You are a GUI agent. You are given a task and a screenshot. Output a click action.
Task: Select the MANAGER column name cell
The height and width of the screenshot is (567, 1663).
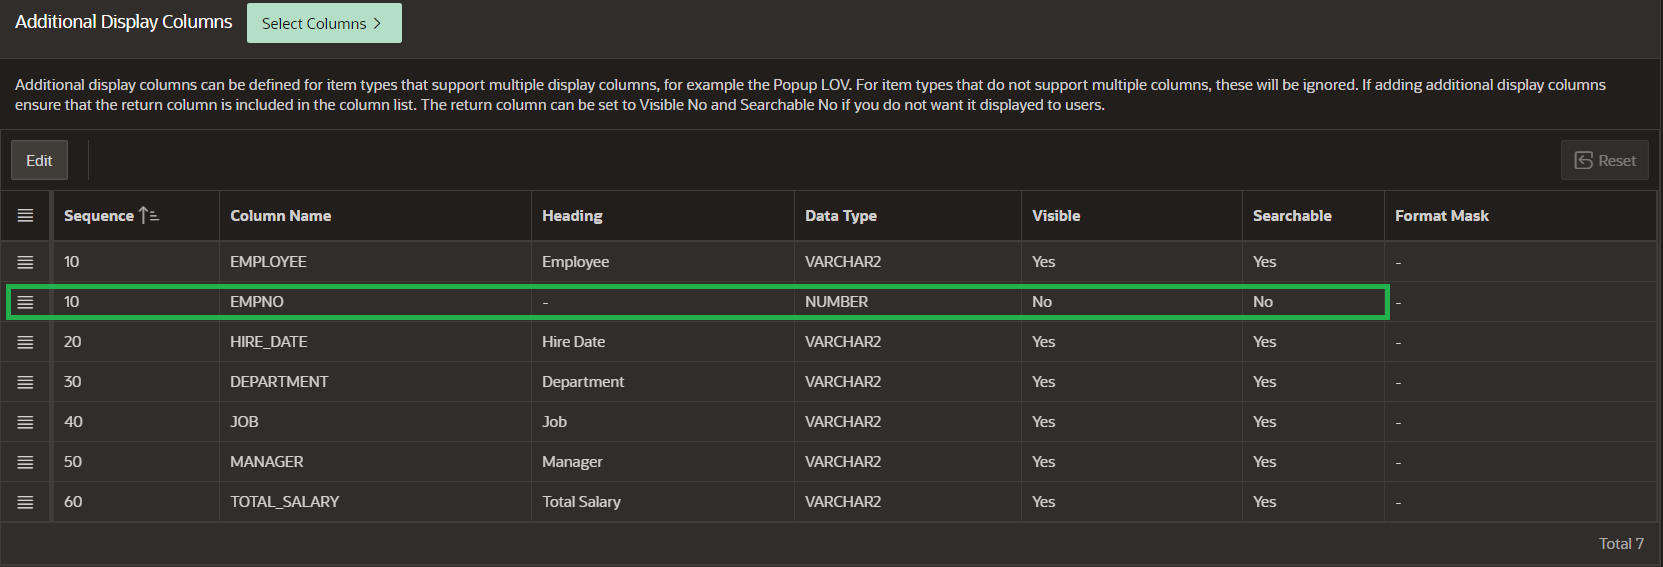[375, 462]
